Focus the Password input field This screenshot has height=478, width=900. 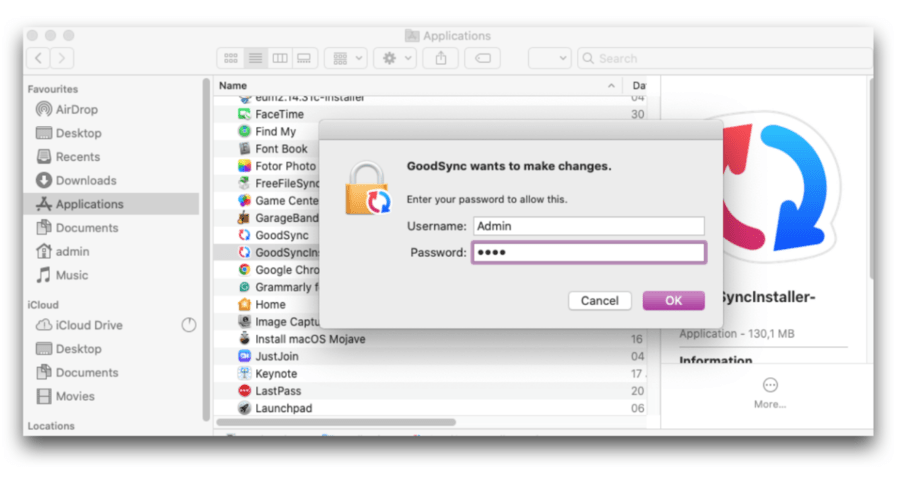589,252
